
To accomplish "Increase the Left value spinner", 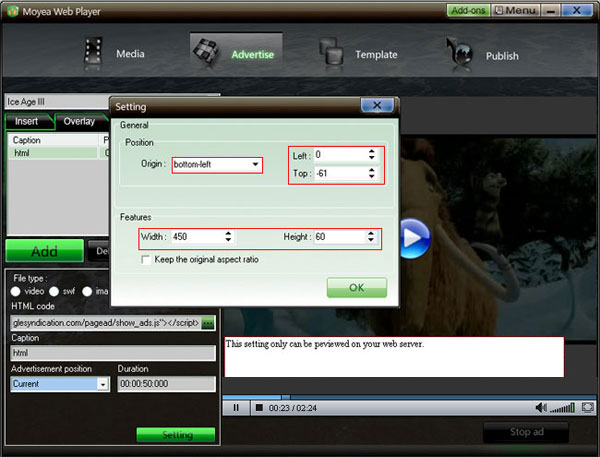I will tap(372, 152).
